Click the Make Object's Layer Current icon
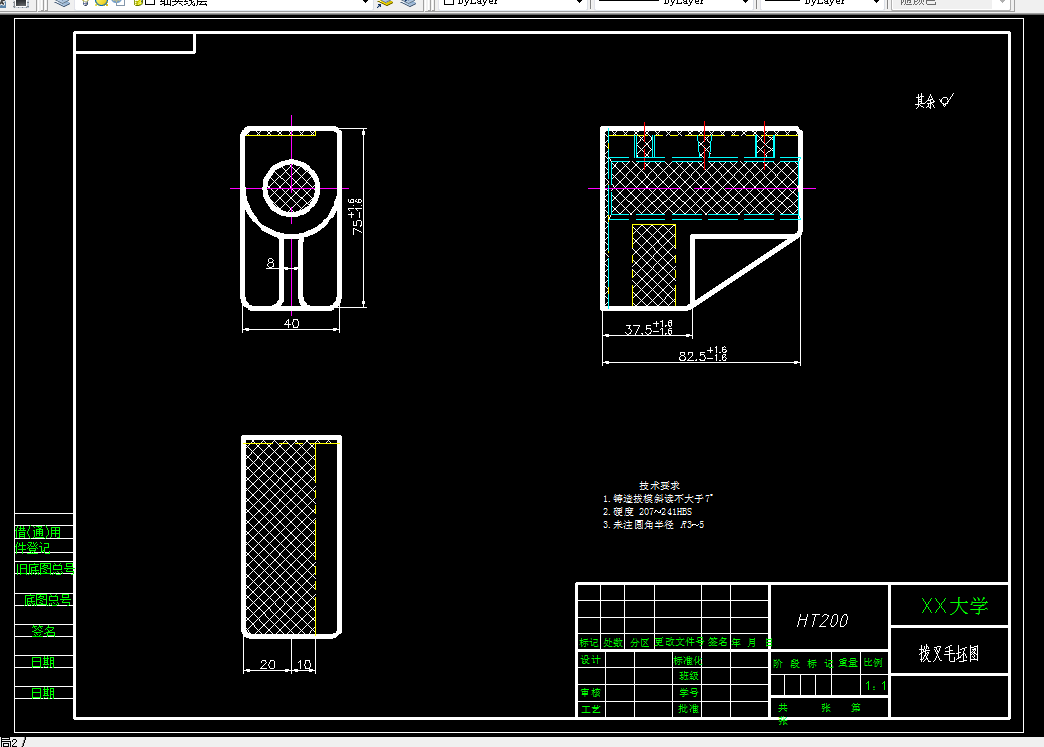1044x747 pixels. click(x=386, y=3)
